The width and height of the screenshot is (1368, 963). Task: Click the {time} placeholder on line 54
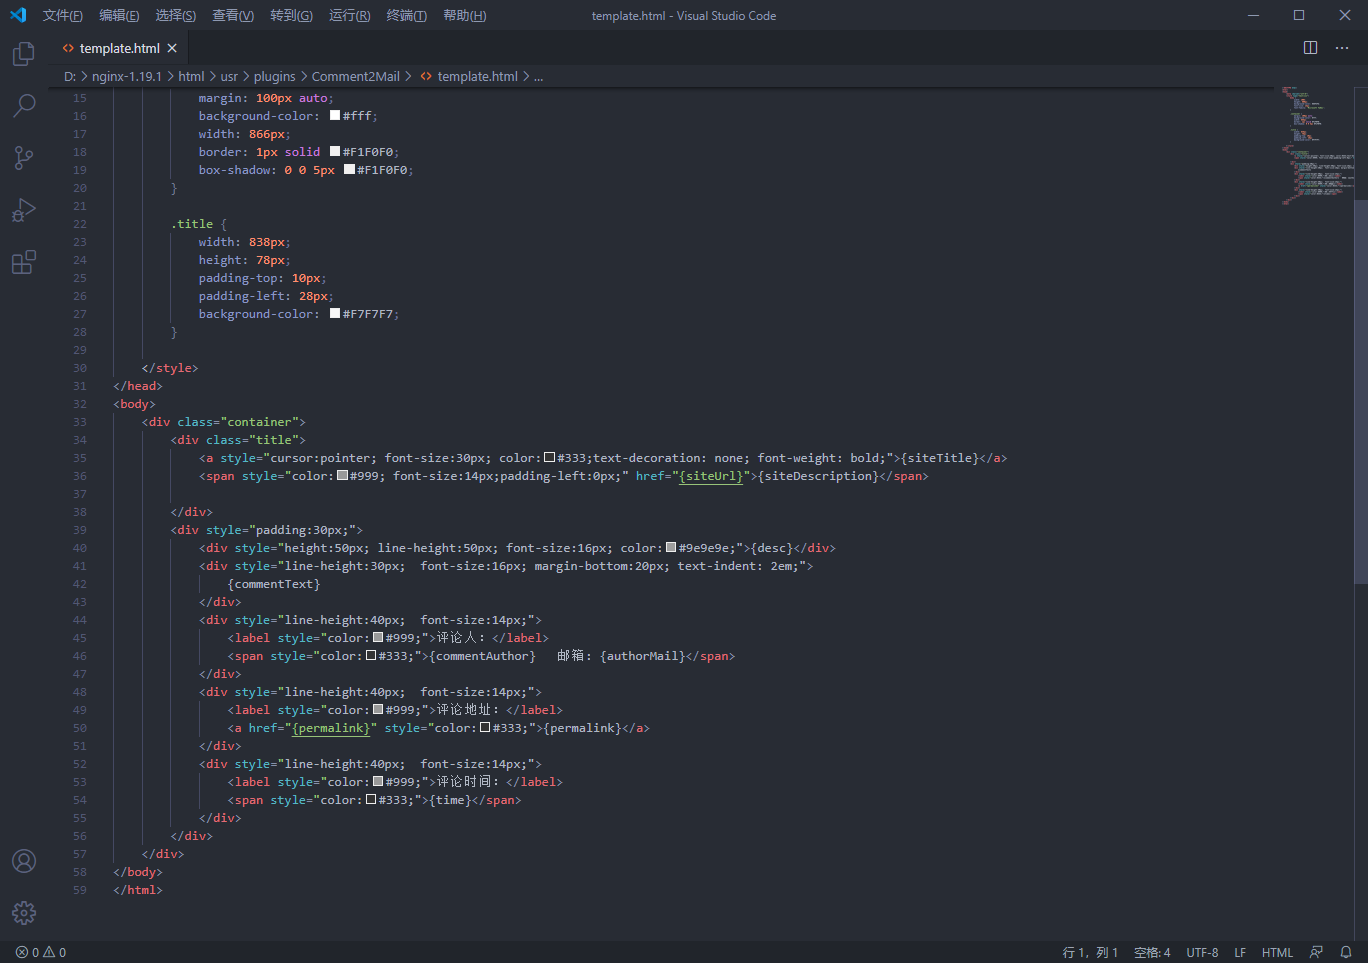point(450,800)
